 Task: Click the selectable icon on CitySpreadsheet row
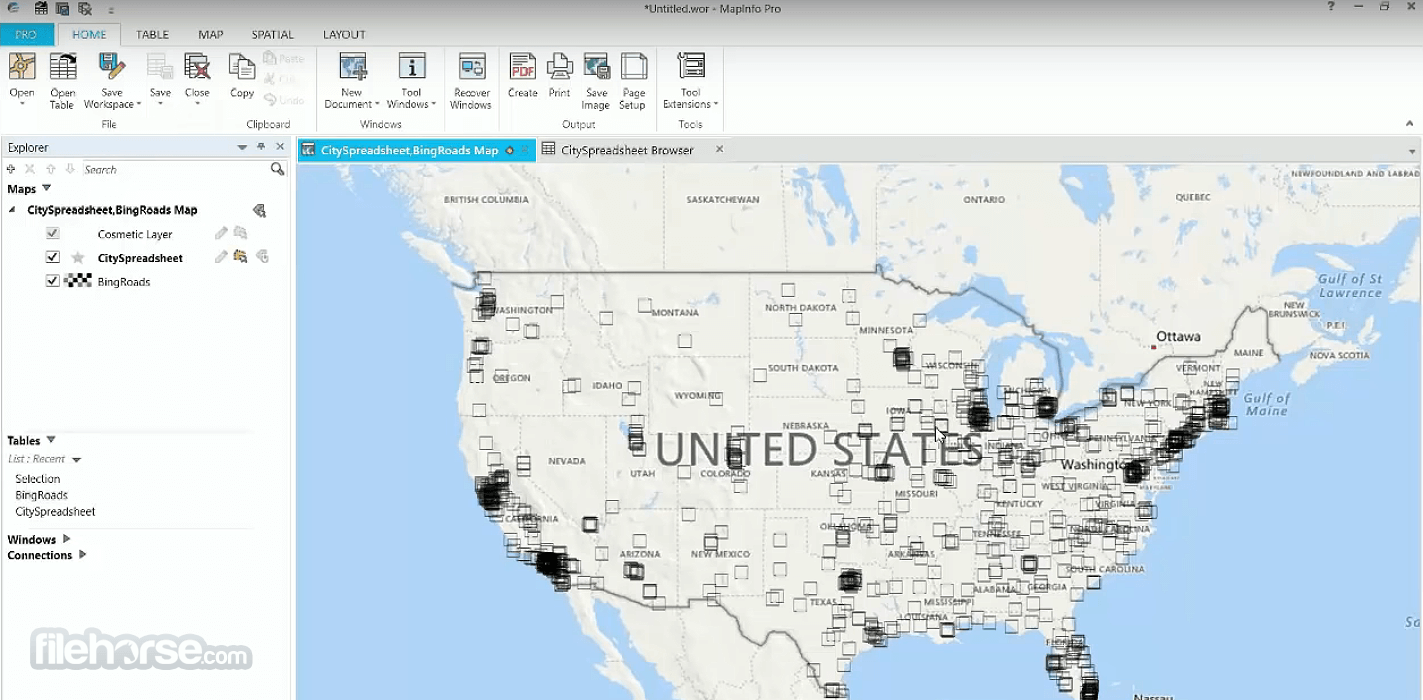pos(240,257)
